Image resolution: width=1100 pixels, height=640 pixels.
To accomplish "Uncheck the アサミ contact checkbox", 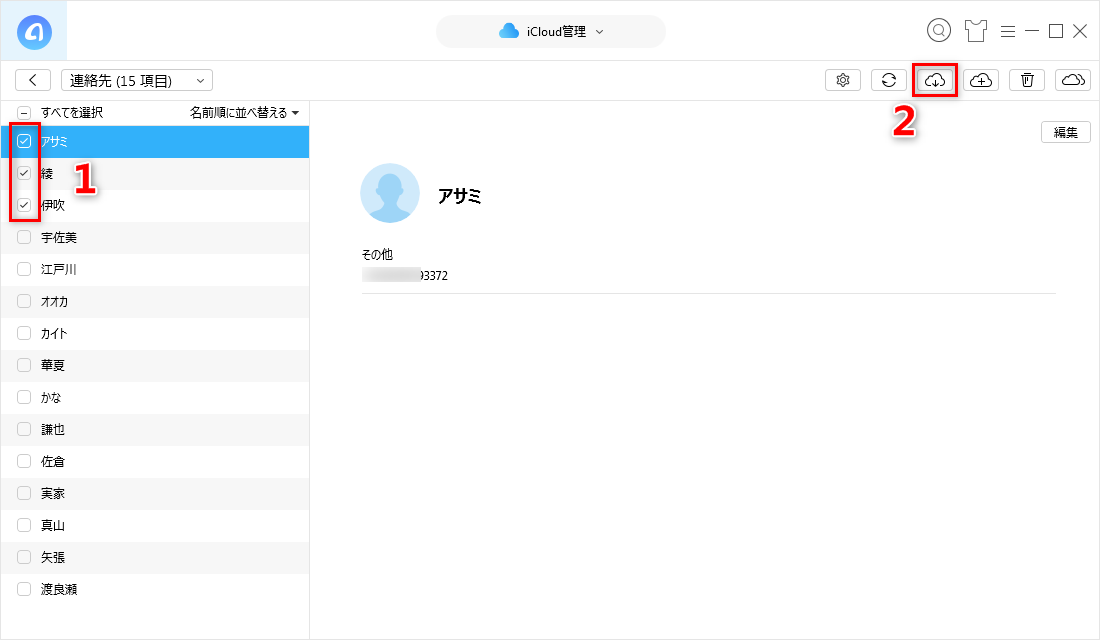I will 24,141.
